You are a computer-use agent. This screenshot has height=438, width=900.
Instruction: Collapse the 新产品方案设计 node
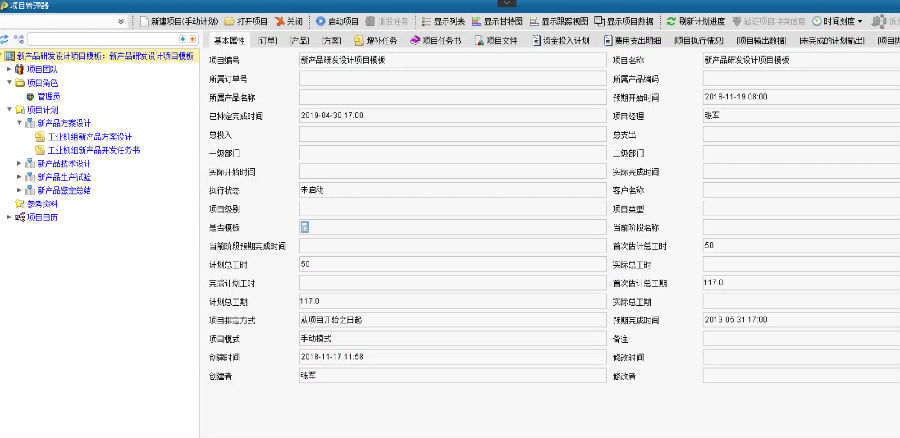(19, 123)
